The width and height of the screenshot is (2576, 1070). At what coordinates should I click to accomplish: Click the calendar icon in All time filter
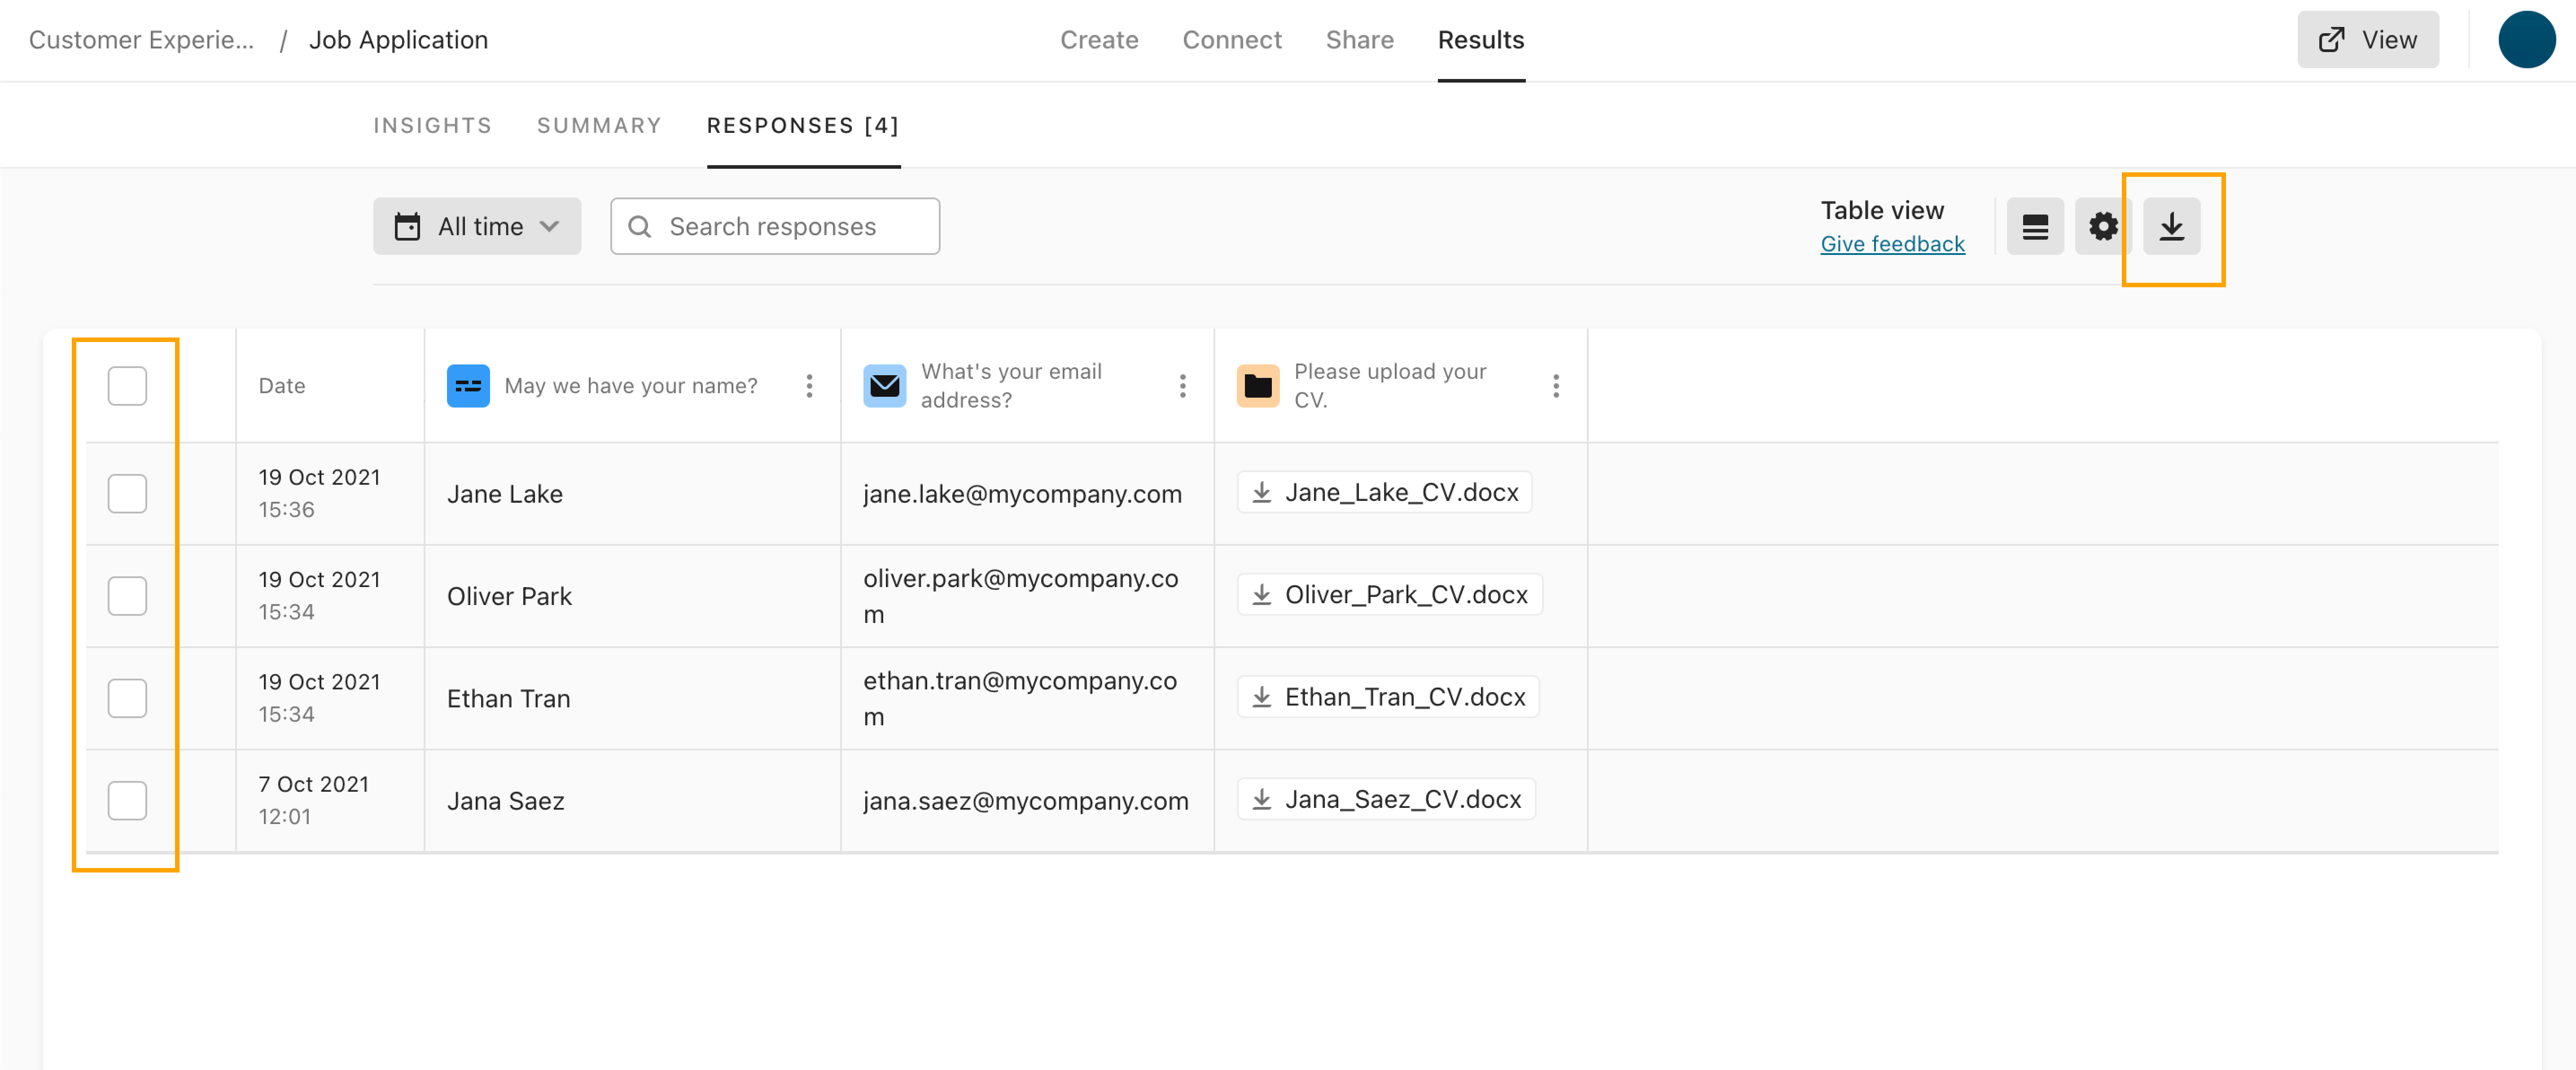[x=407, y=227]
